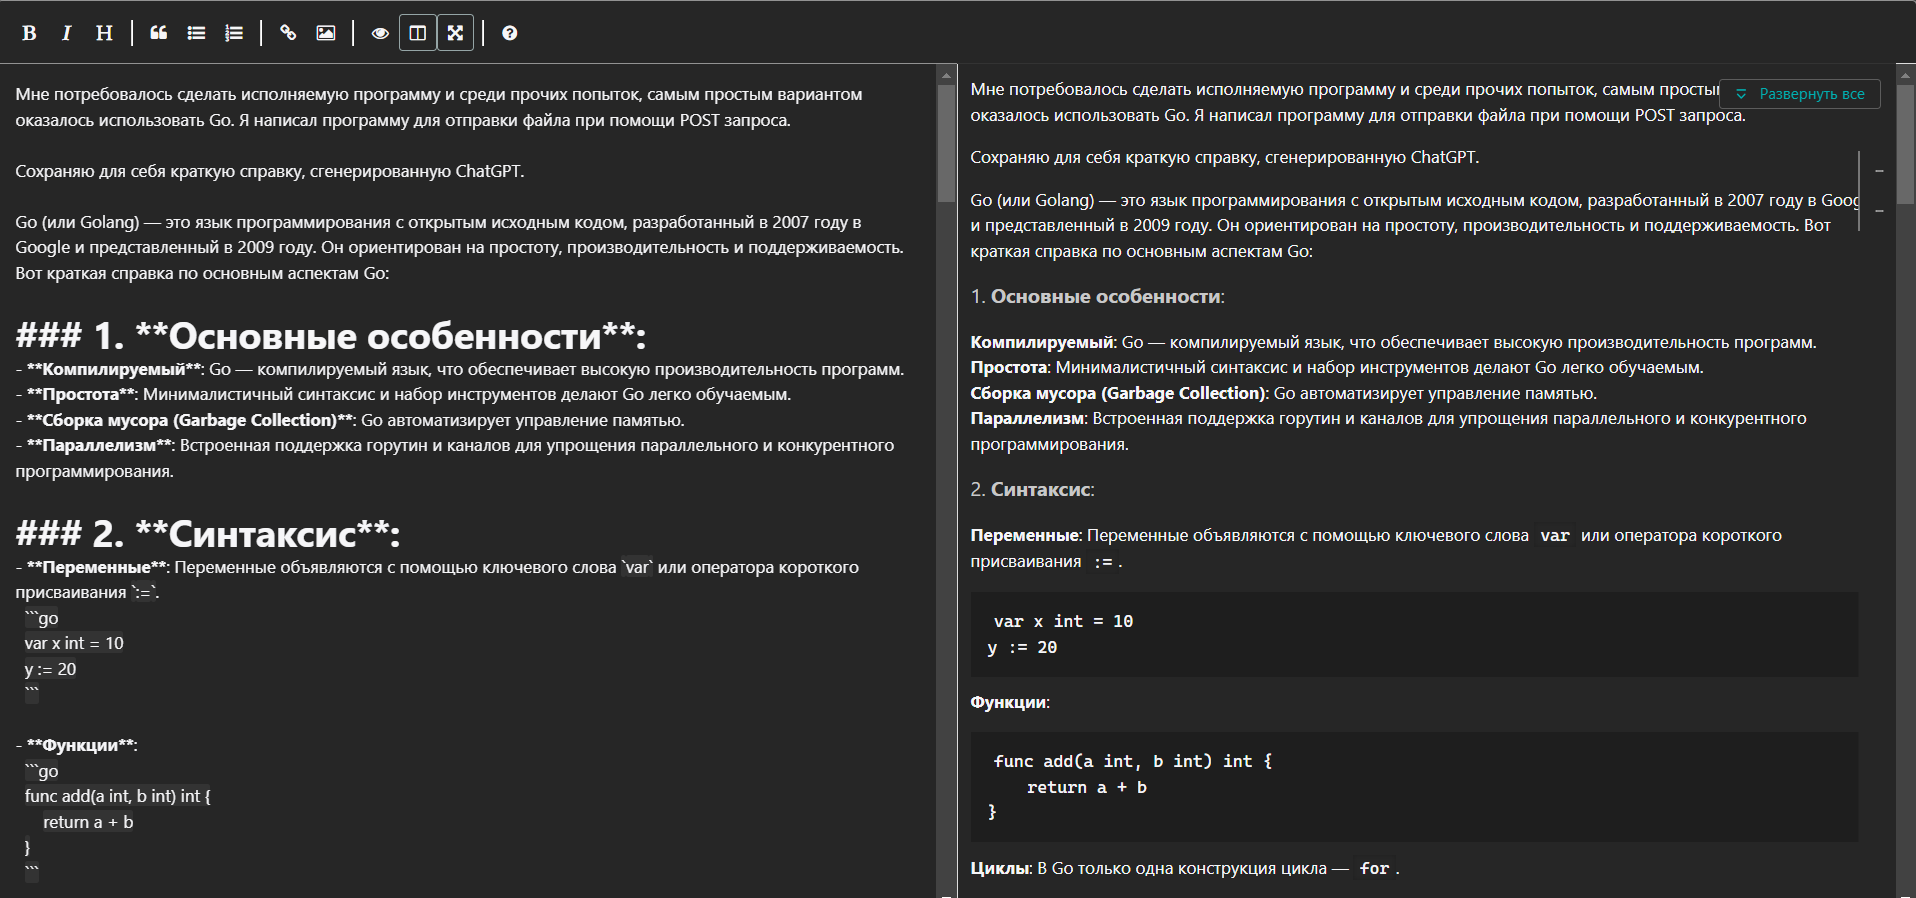The width and height of the screenshot is (1916, 898).
Task: Click the 'Сохраняю для себя' paragraph in the editor
Action: pyautogui.click(x=270, y=171)
